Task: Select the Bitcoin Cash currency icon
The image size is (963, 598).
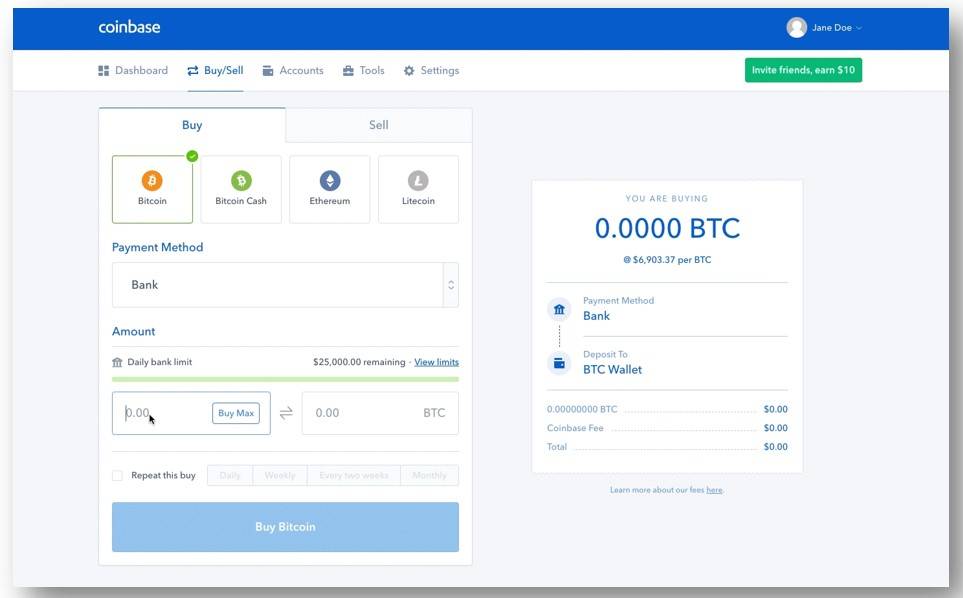Action: click(240, 181)
